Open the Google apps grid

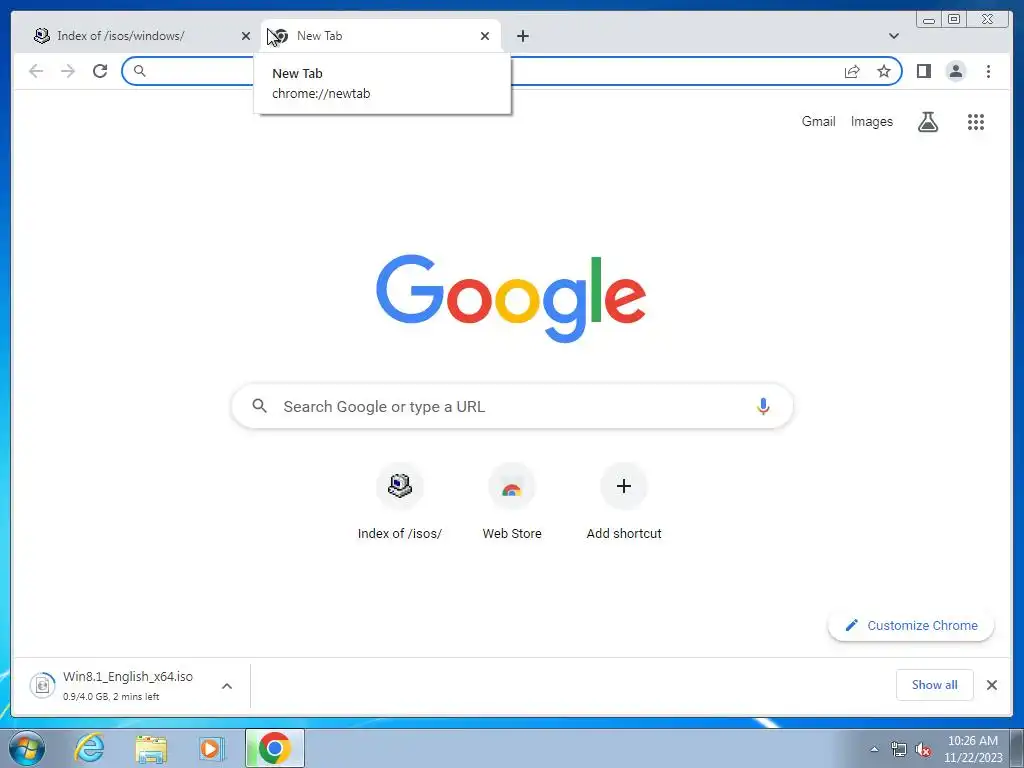(x=976, y=121)
